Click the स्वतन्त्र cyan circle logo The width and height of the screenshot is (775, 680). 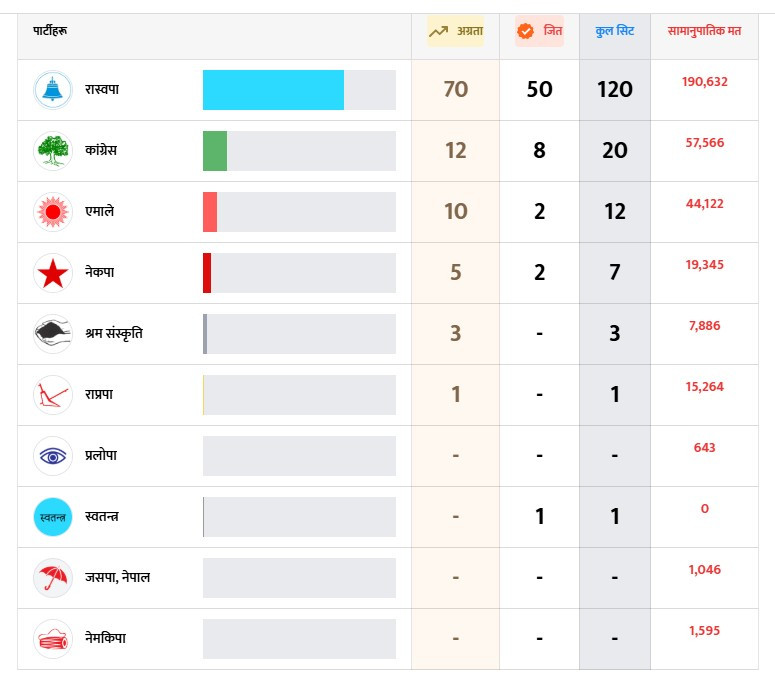click(x=52, y=517)
